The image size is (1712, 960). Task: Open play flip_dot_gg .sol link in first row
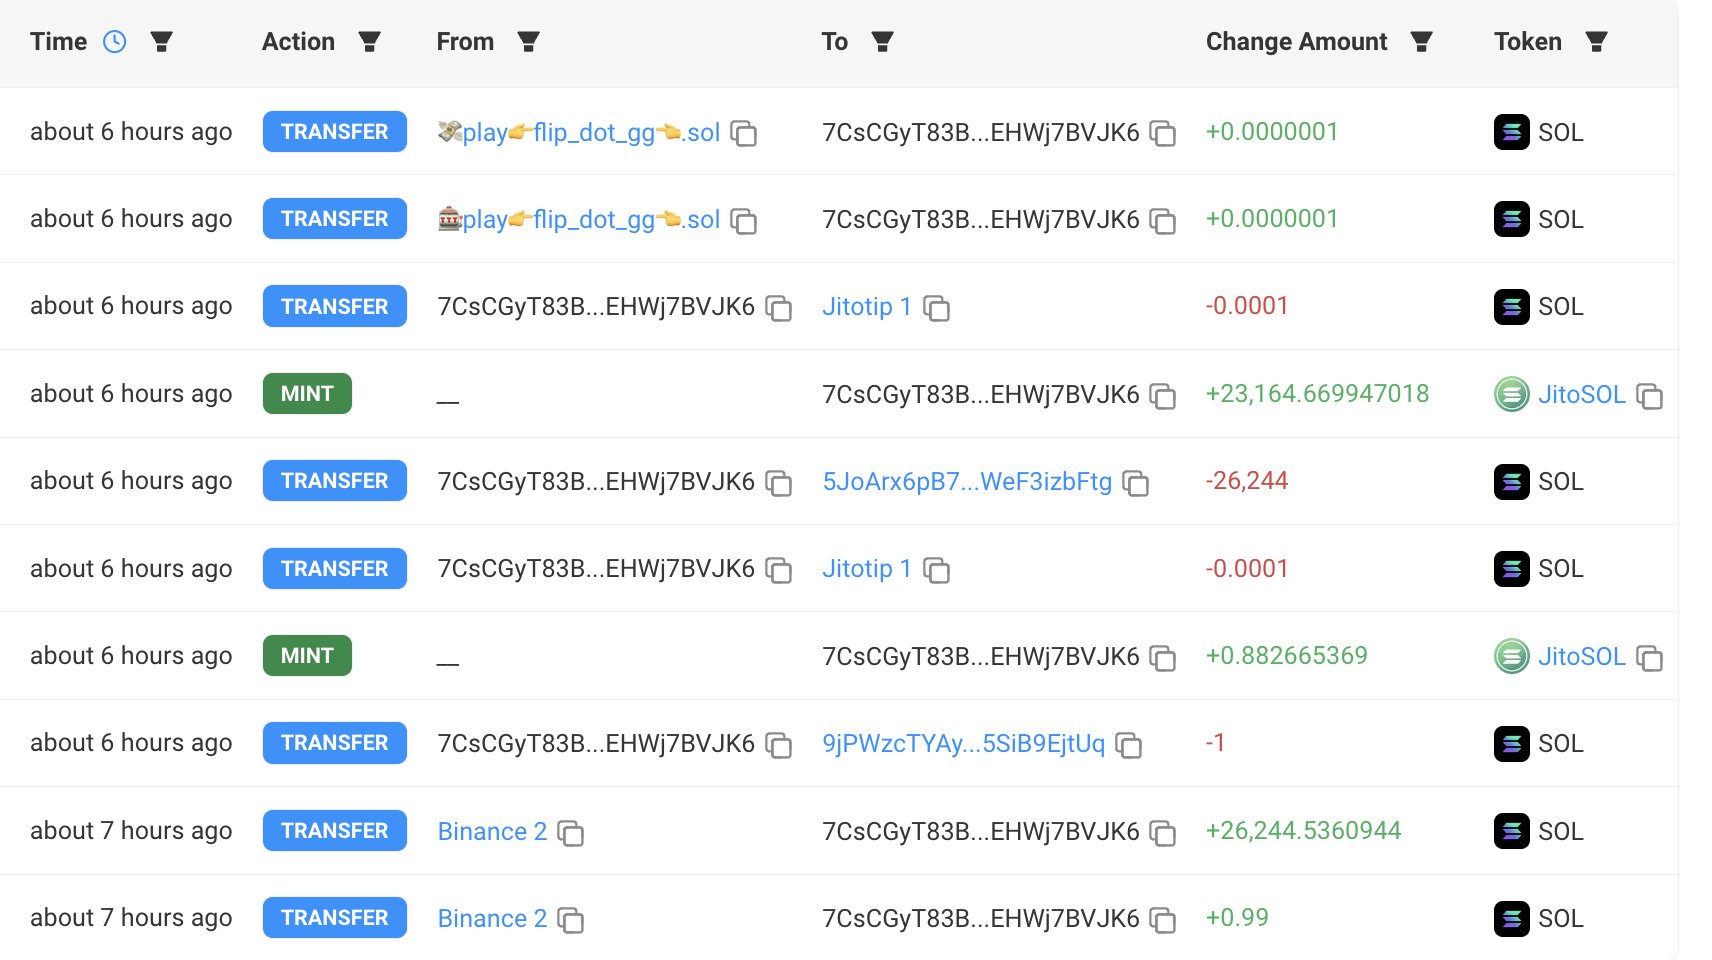click(579, 132)
